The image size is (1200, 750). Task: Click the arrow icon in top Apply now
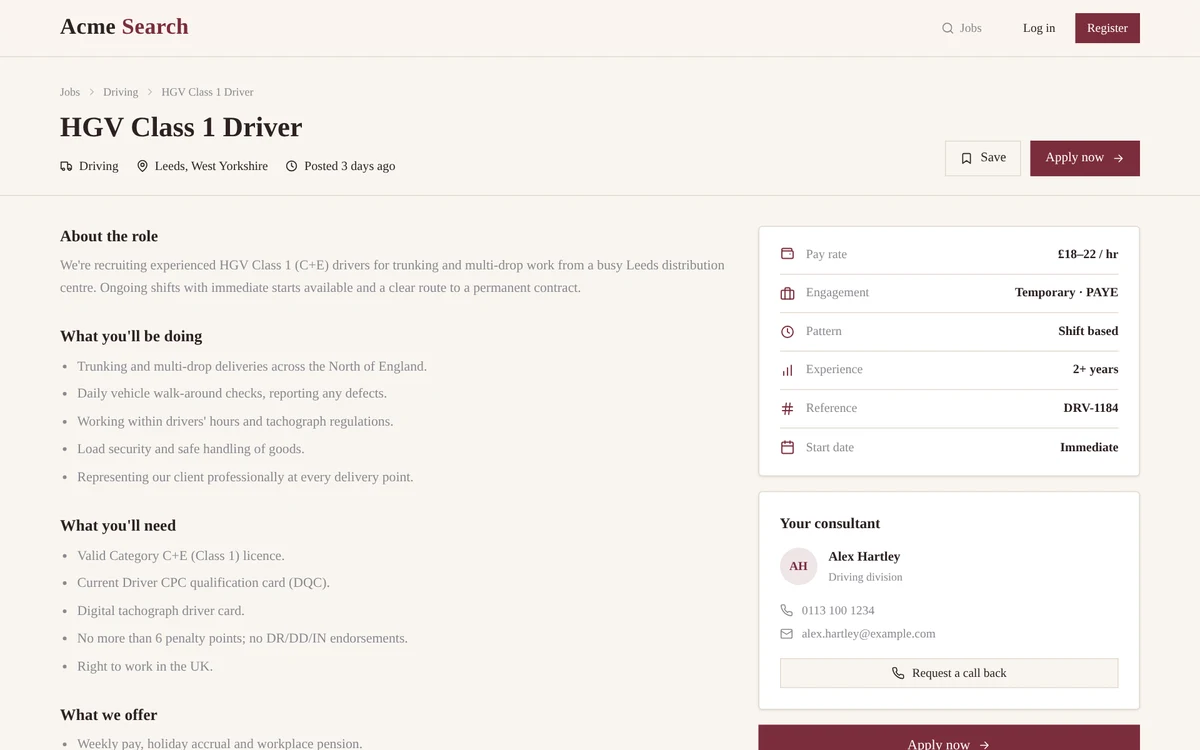(x=1118, y=158)
